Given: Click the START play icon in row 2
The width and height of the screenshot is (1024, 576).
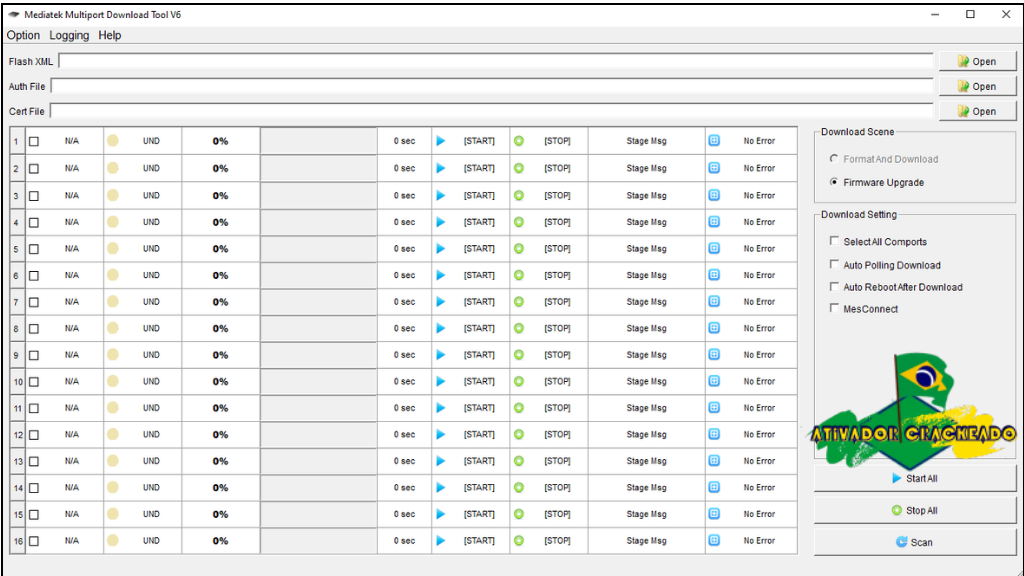Looking at the screenshot, I should [x=441, y=168].
